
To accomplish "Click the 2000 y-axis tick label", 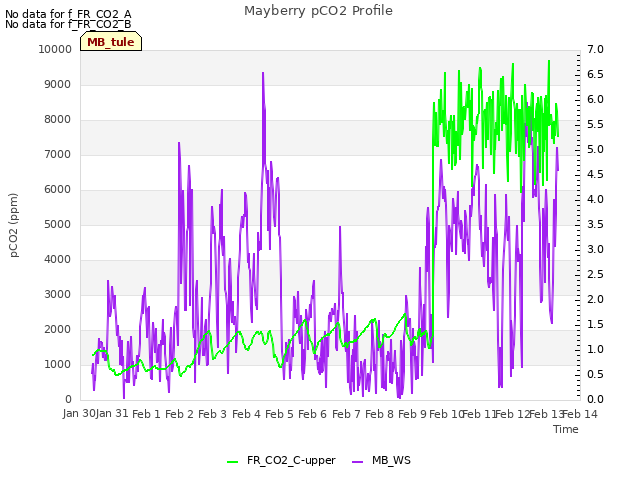I will pyautogui.click(x=58, y=330).
